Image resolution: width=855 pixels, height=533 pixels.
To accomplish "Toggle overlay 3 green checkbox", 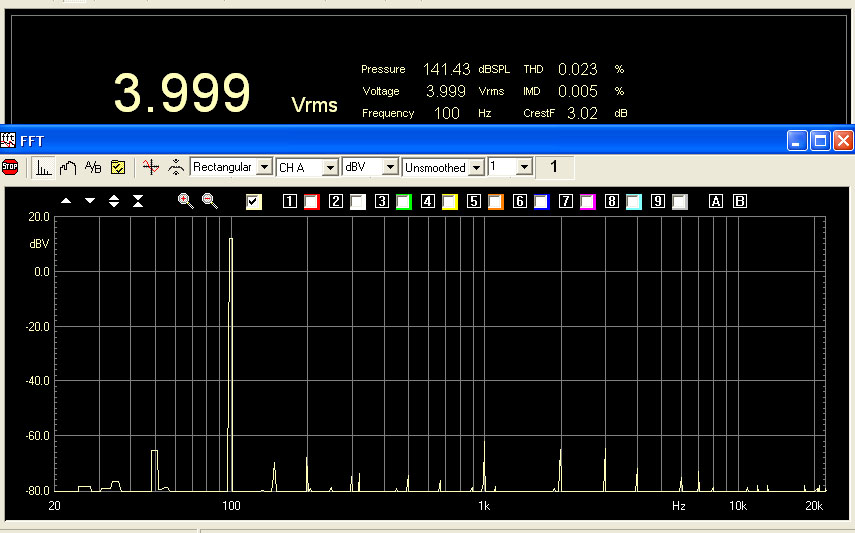I will coord(403,202).
